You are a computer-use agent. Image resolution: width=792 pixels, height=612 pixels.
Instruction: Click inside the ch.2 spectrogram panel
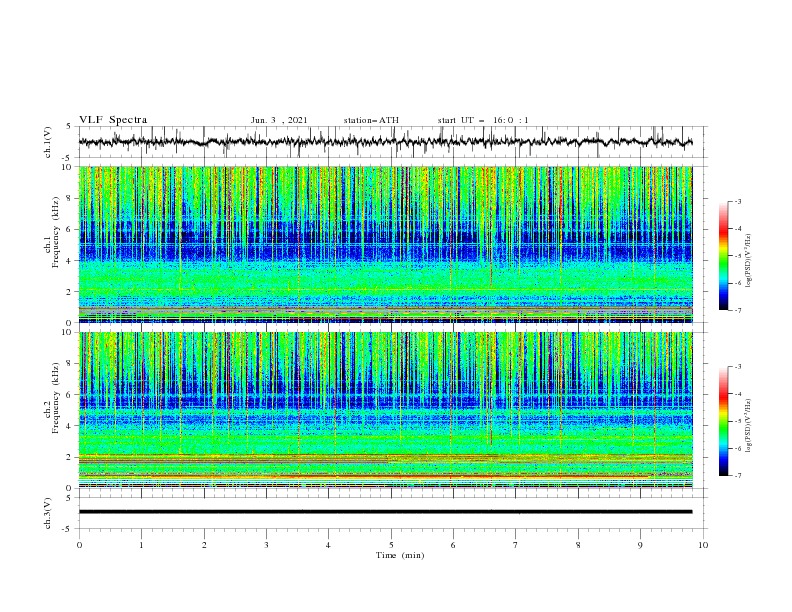[385, 410]
